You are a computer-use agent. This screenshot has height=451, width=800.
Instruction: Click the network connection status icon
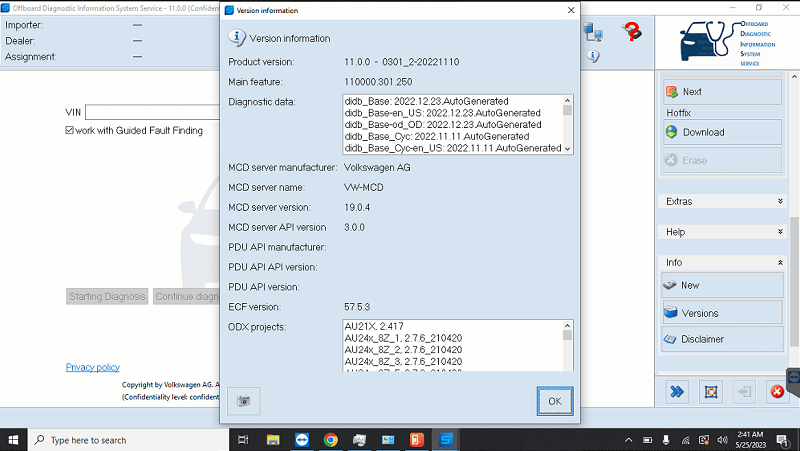(x=593, y=32)
